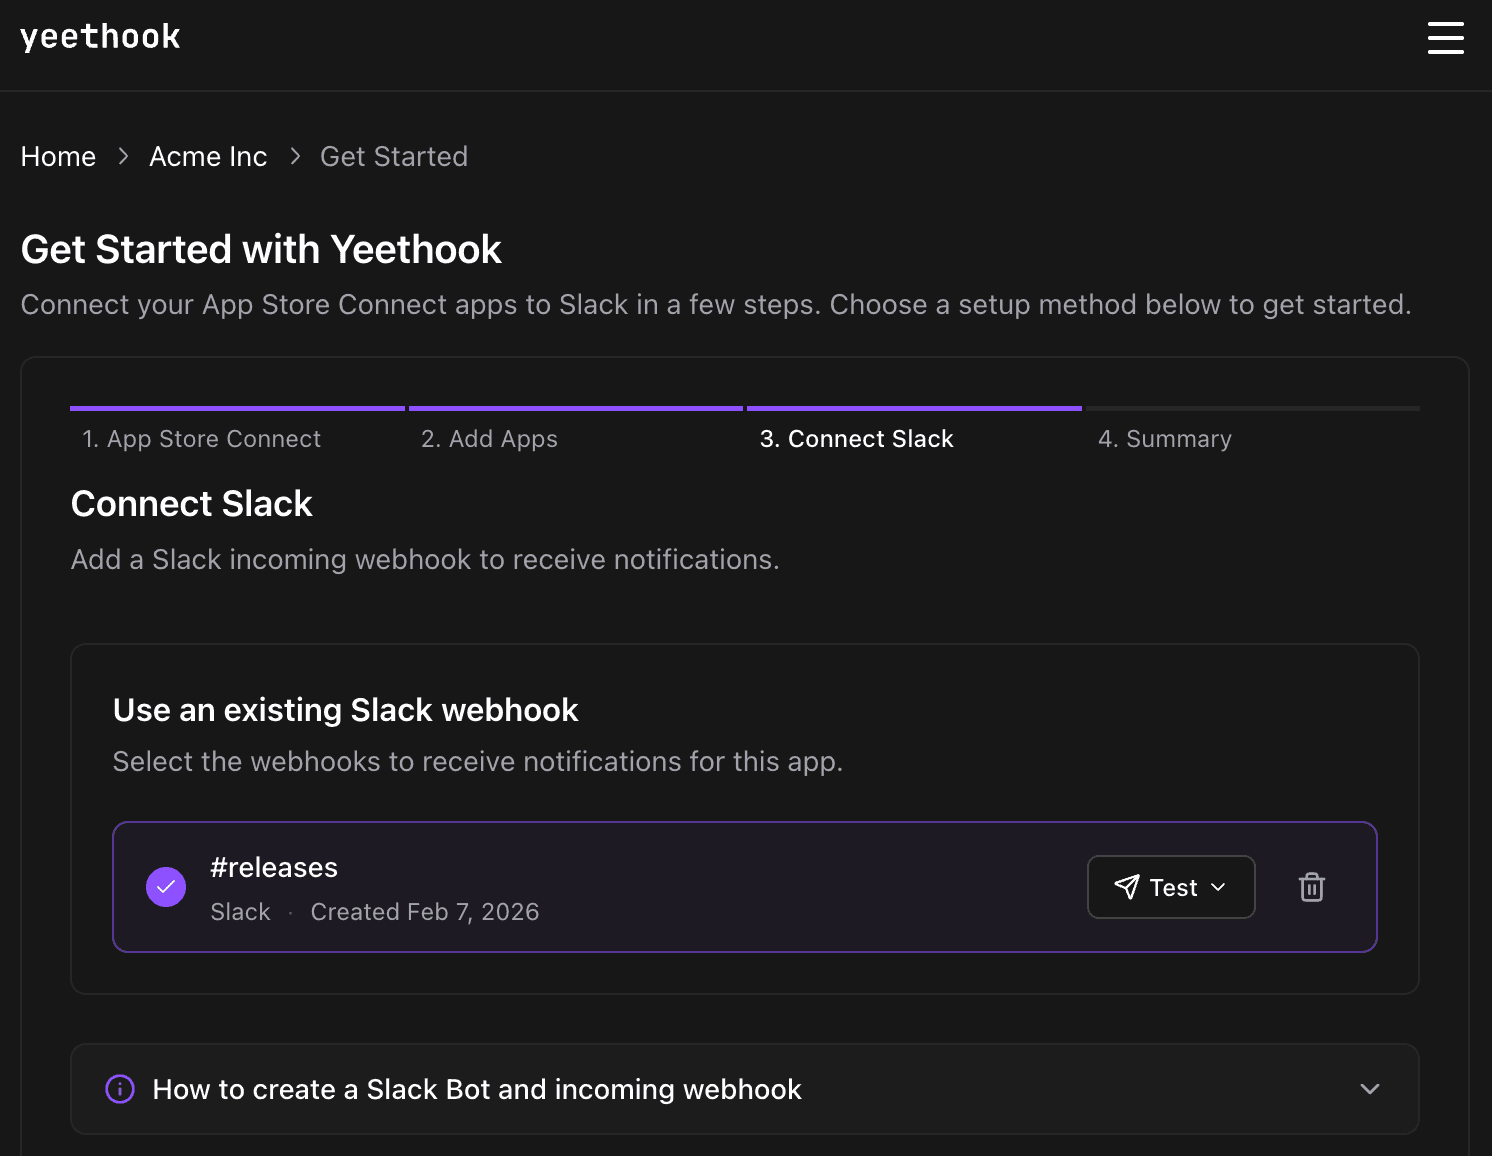Screen dimensions: 1492x1156
Task: Expand the "How to create a Slack Bot" section
Action: 476,1089
